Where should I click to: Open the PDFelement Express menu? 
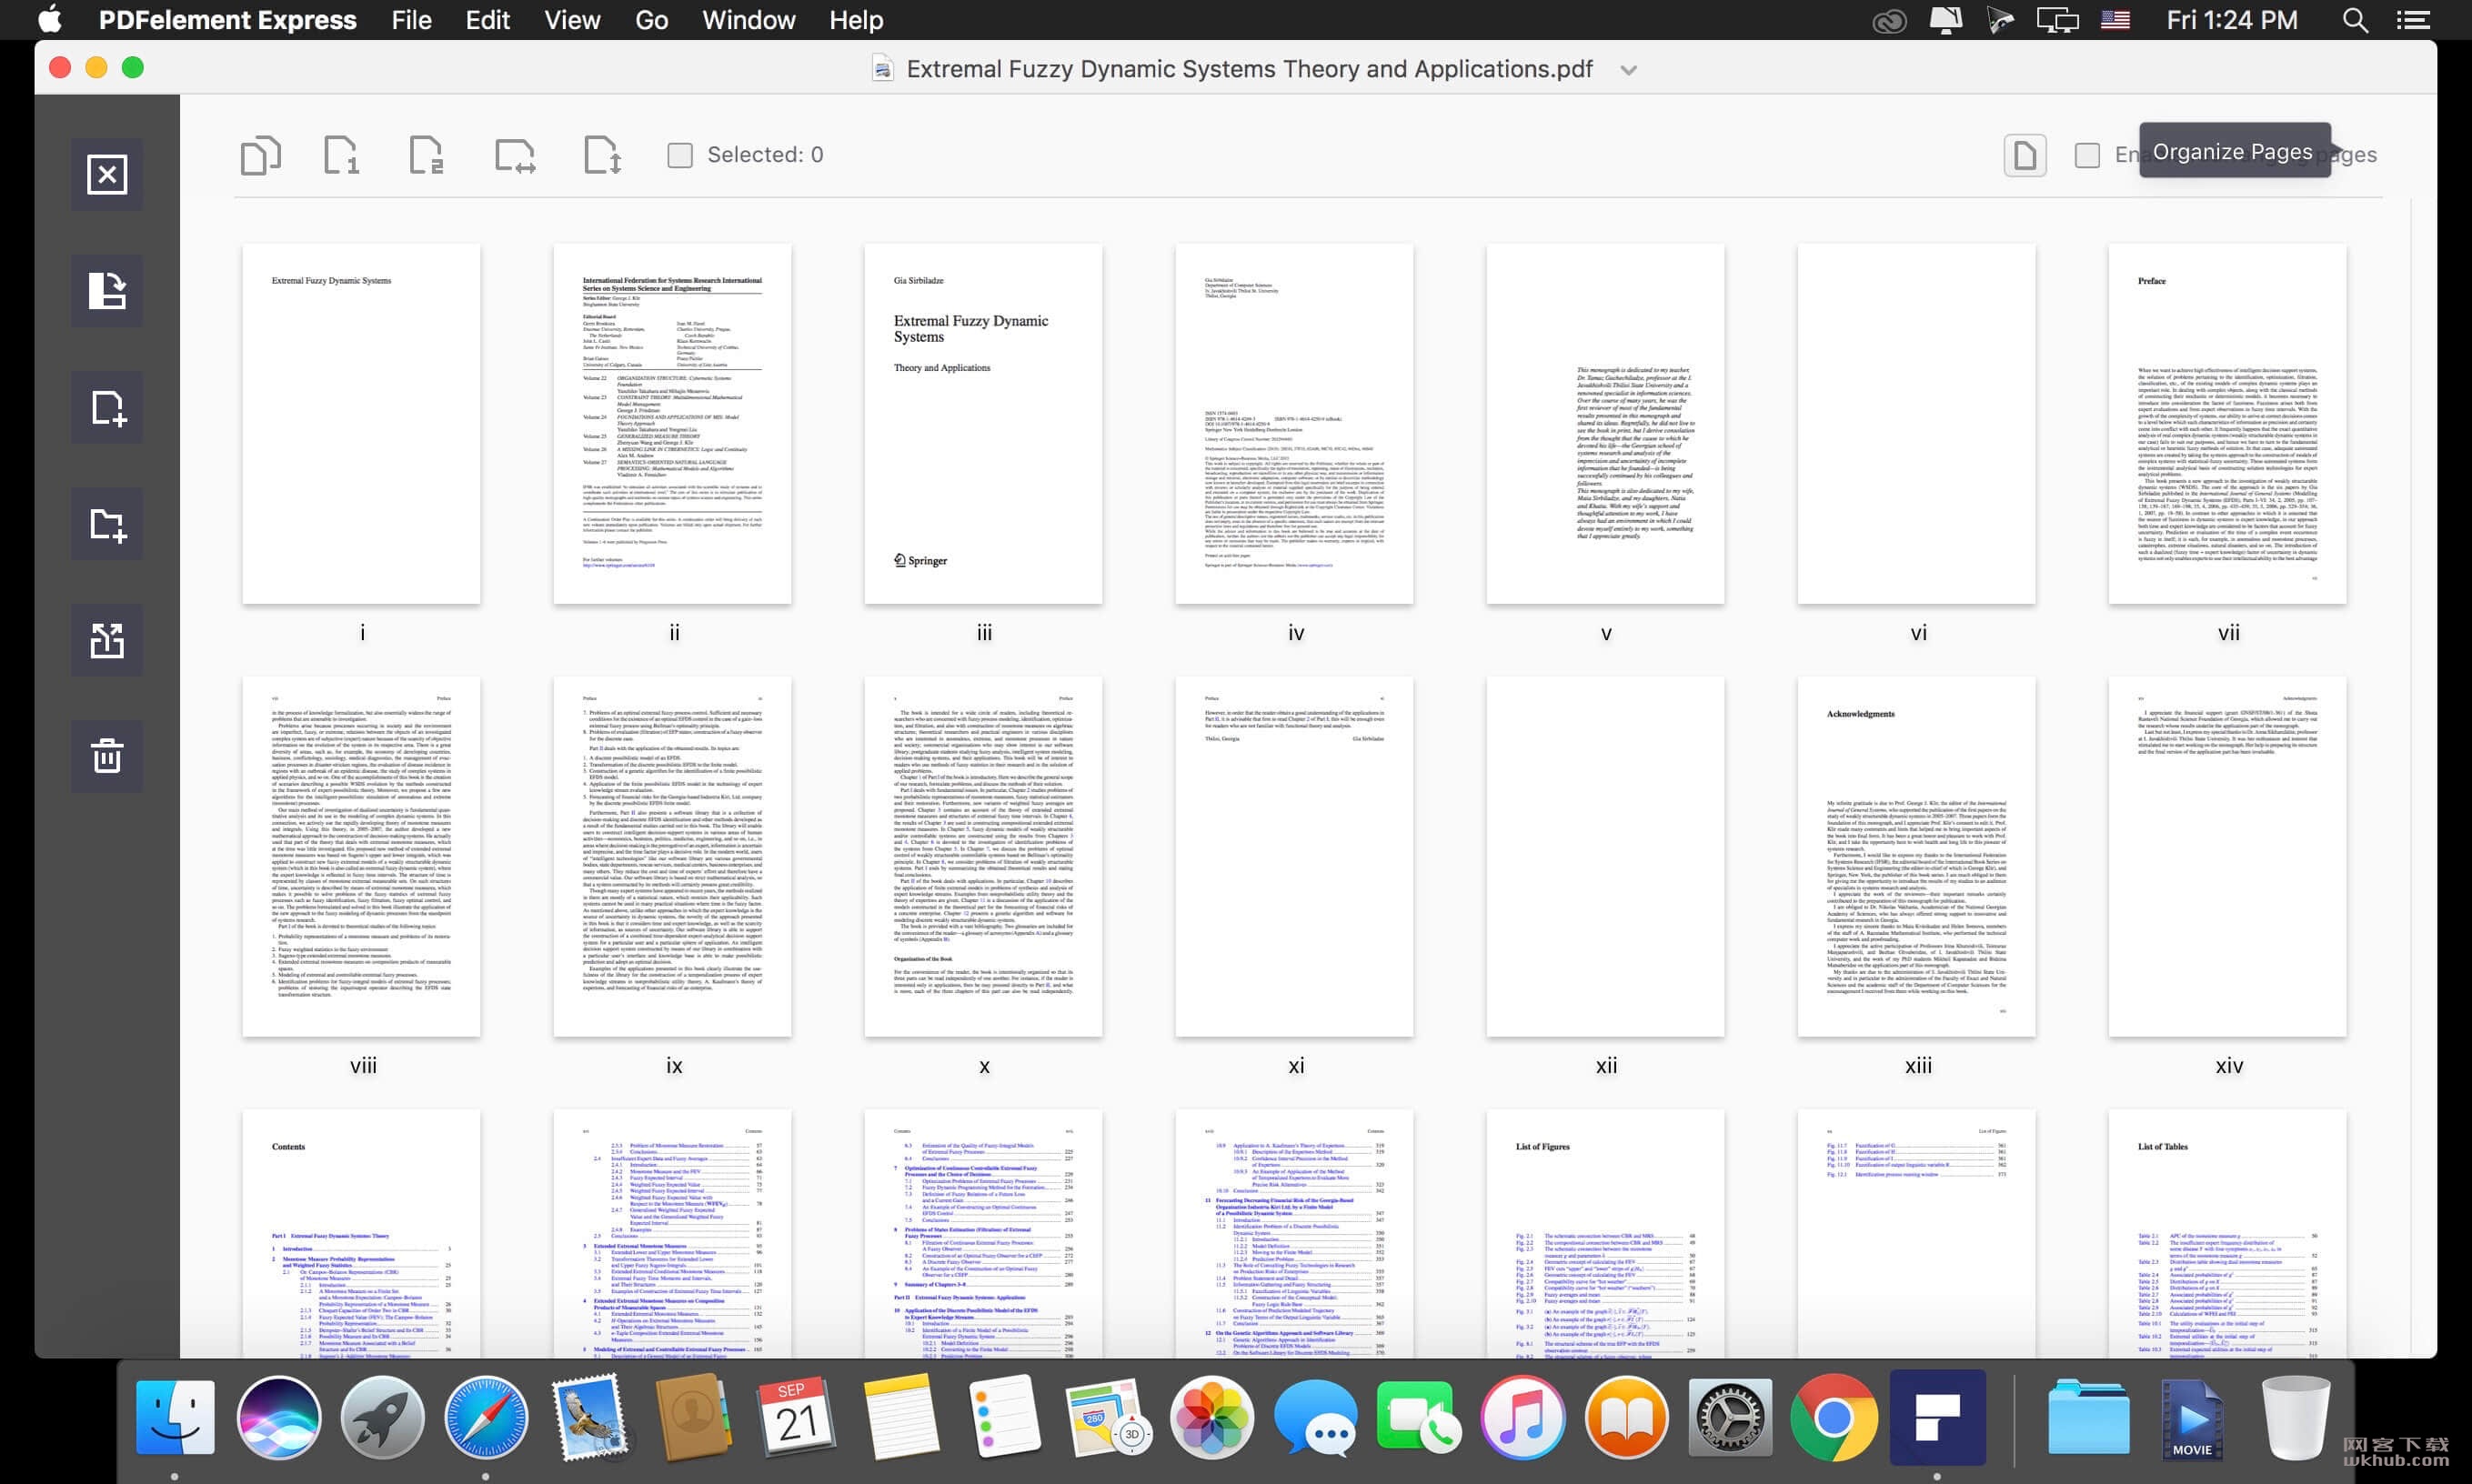[227, 20]
